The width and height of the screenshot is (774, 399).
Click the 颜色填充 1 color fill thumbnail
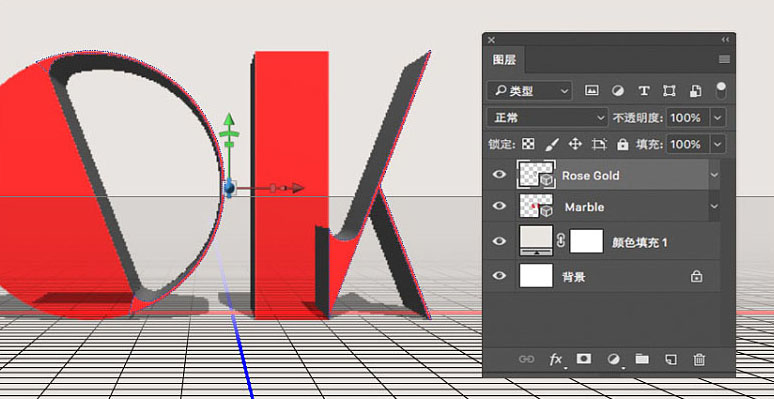pos(536,241)
